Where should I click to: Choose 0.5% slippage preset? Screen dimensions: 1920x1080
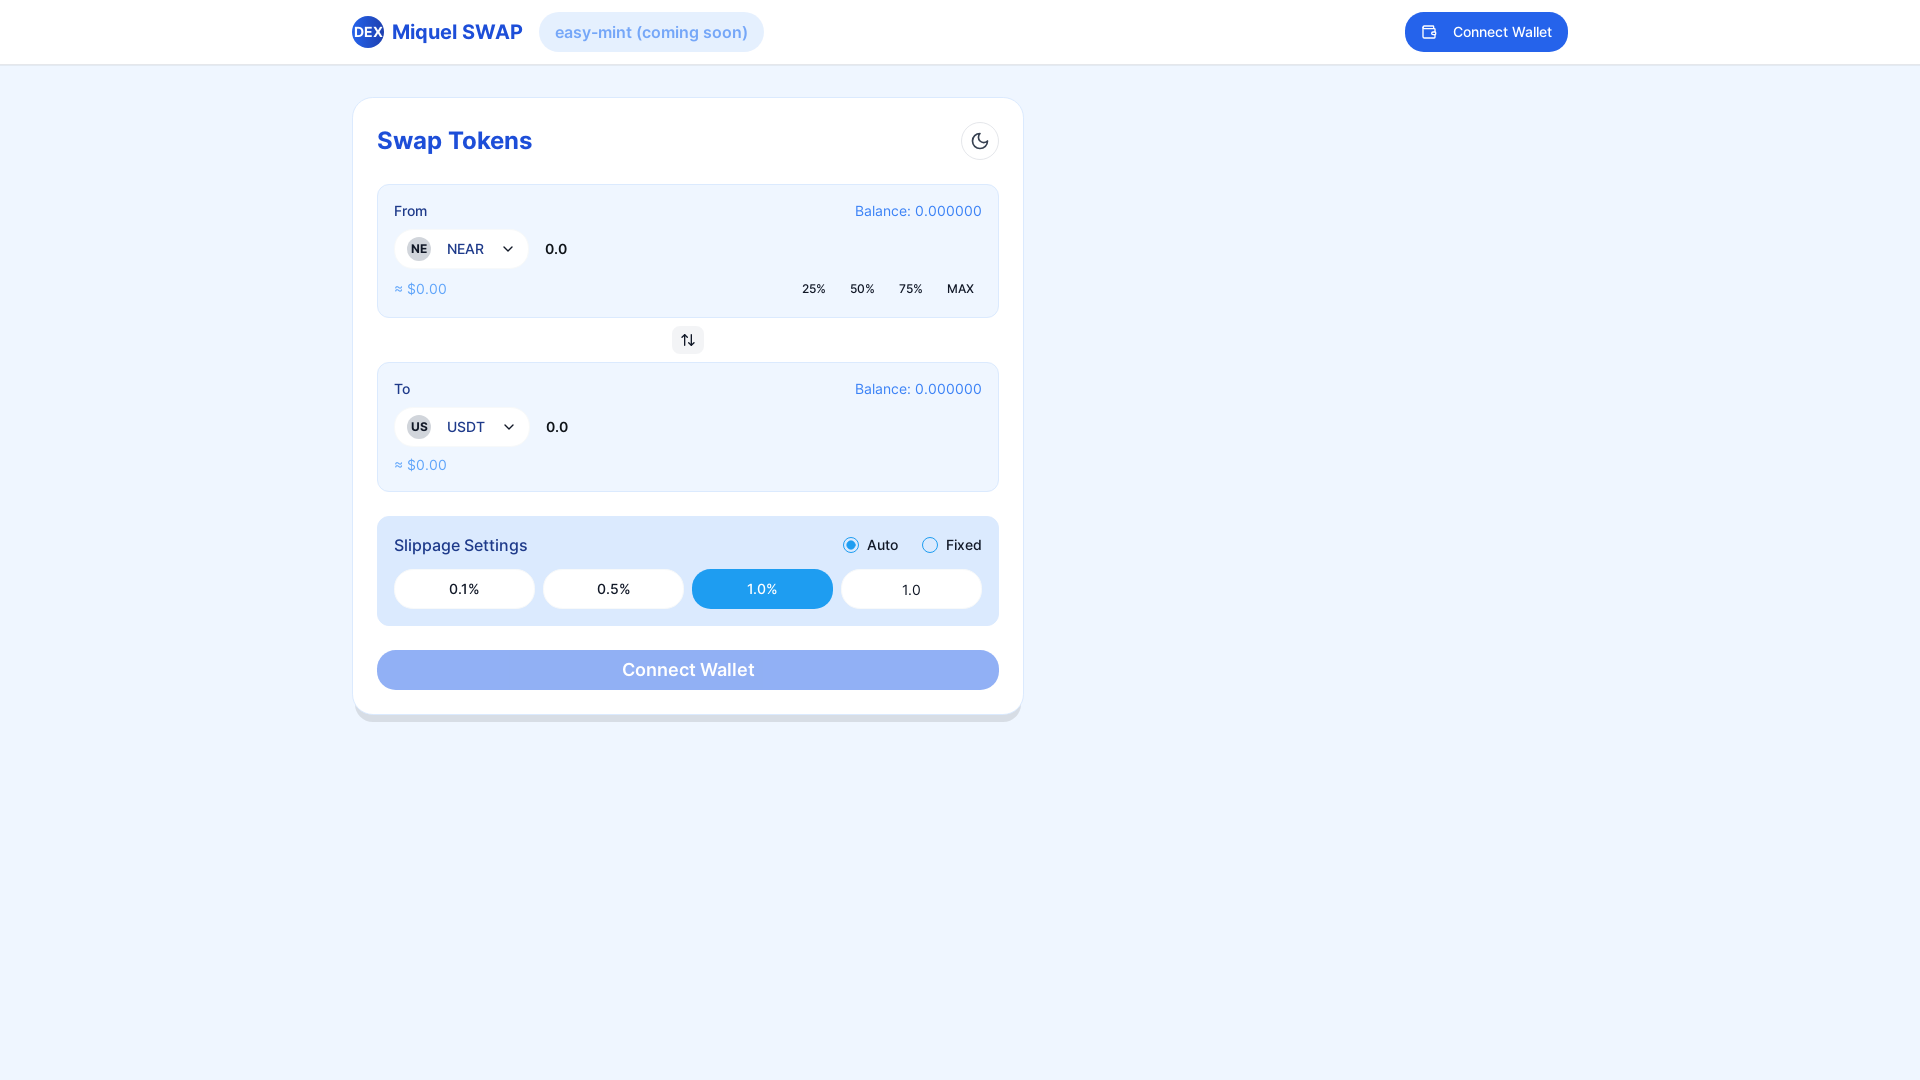[613, 589]
